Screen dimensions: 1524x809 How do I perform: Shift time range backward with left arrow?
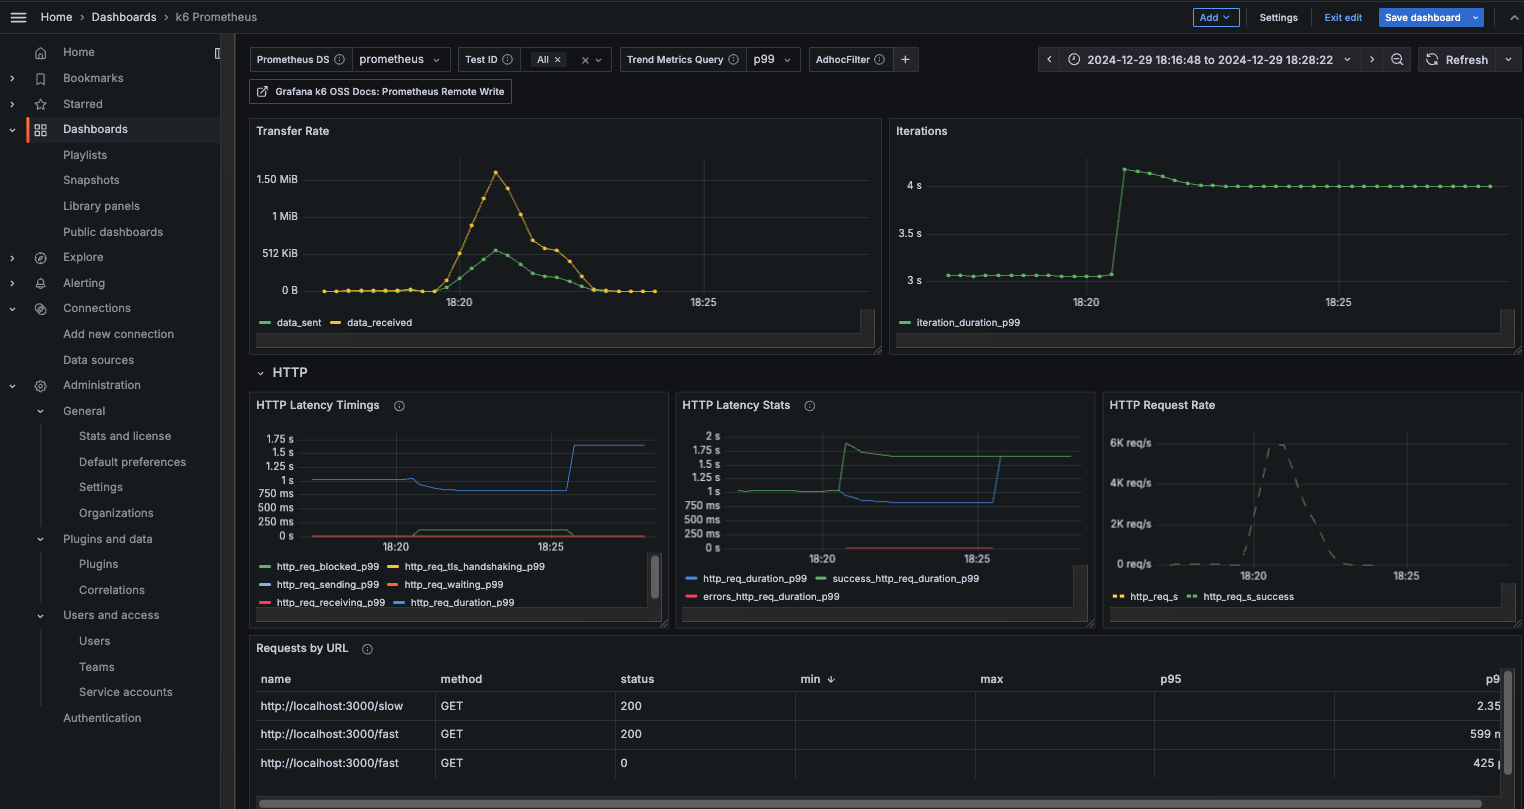click(1049, 60)
